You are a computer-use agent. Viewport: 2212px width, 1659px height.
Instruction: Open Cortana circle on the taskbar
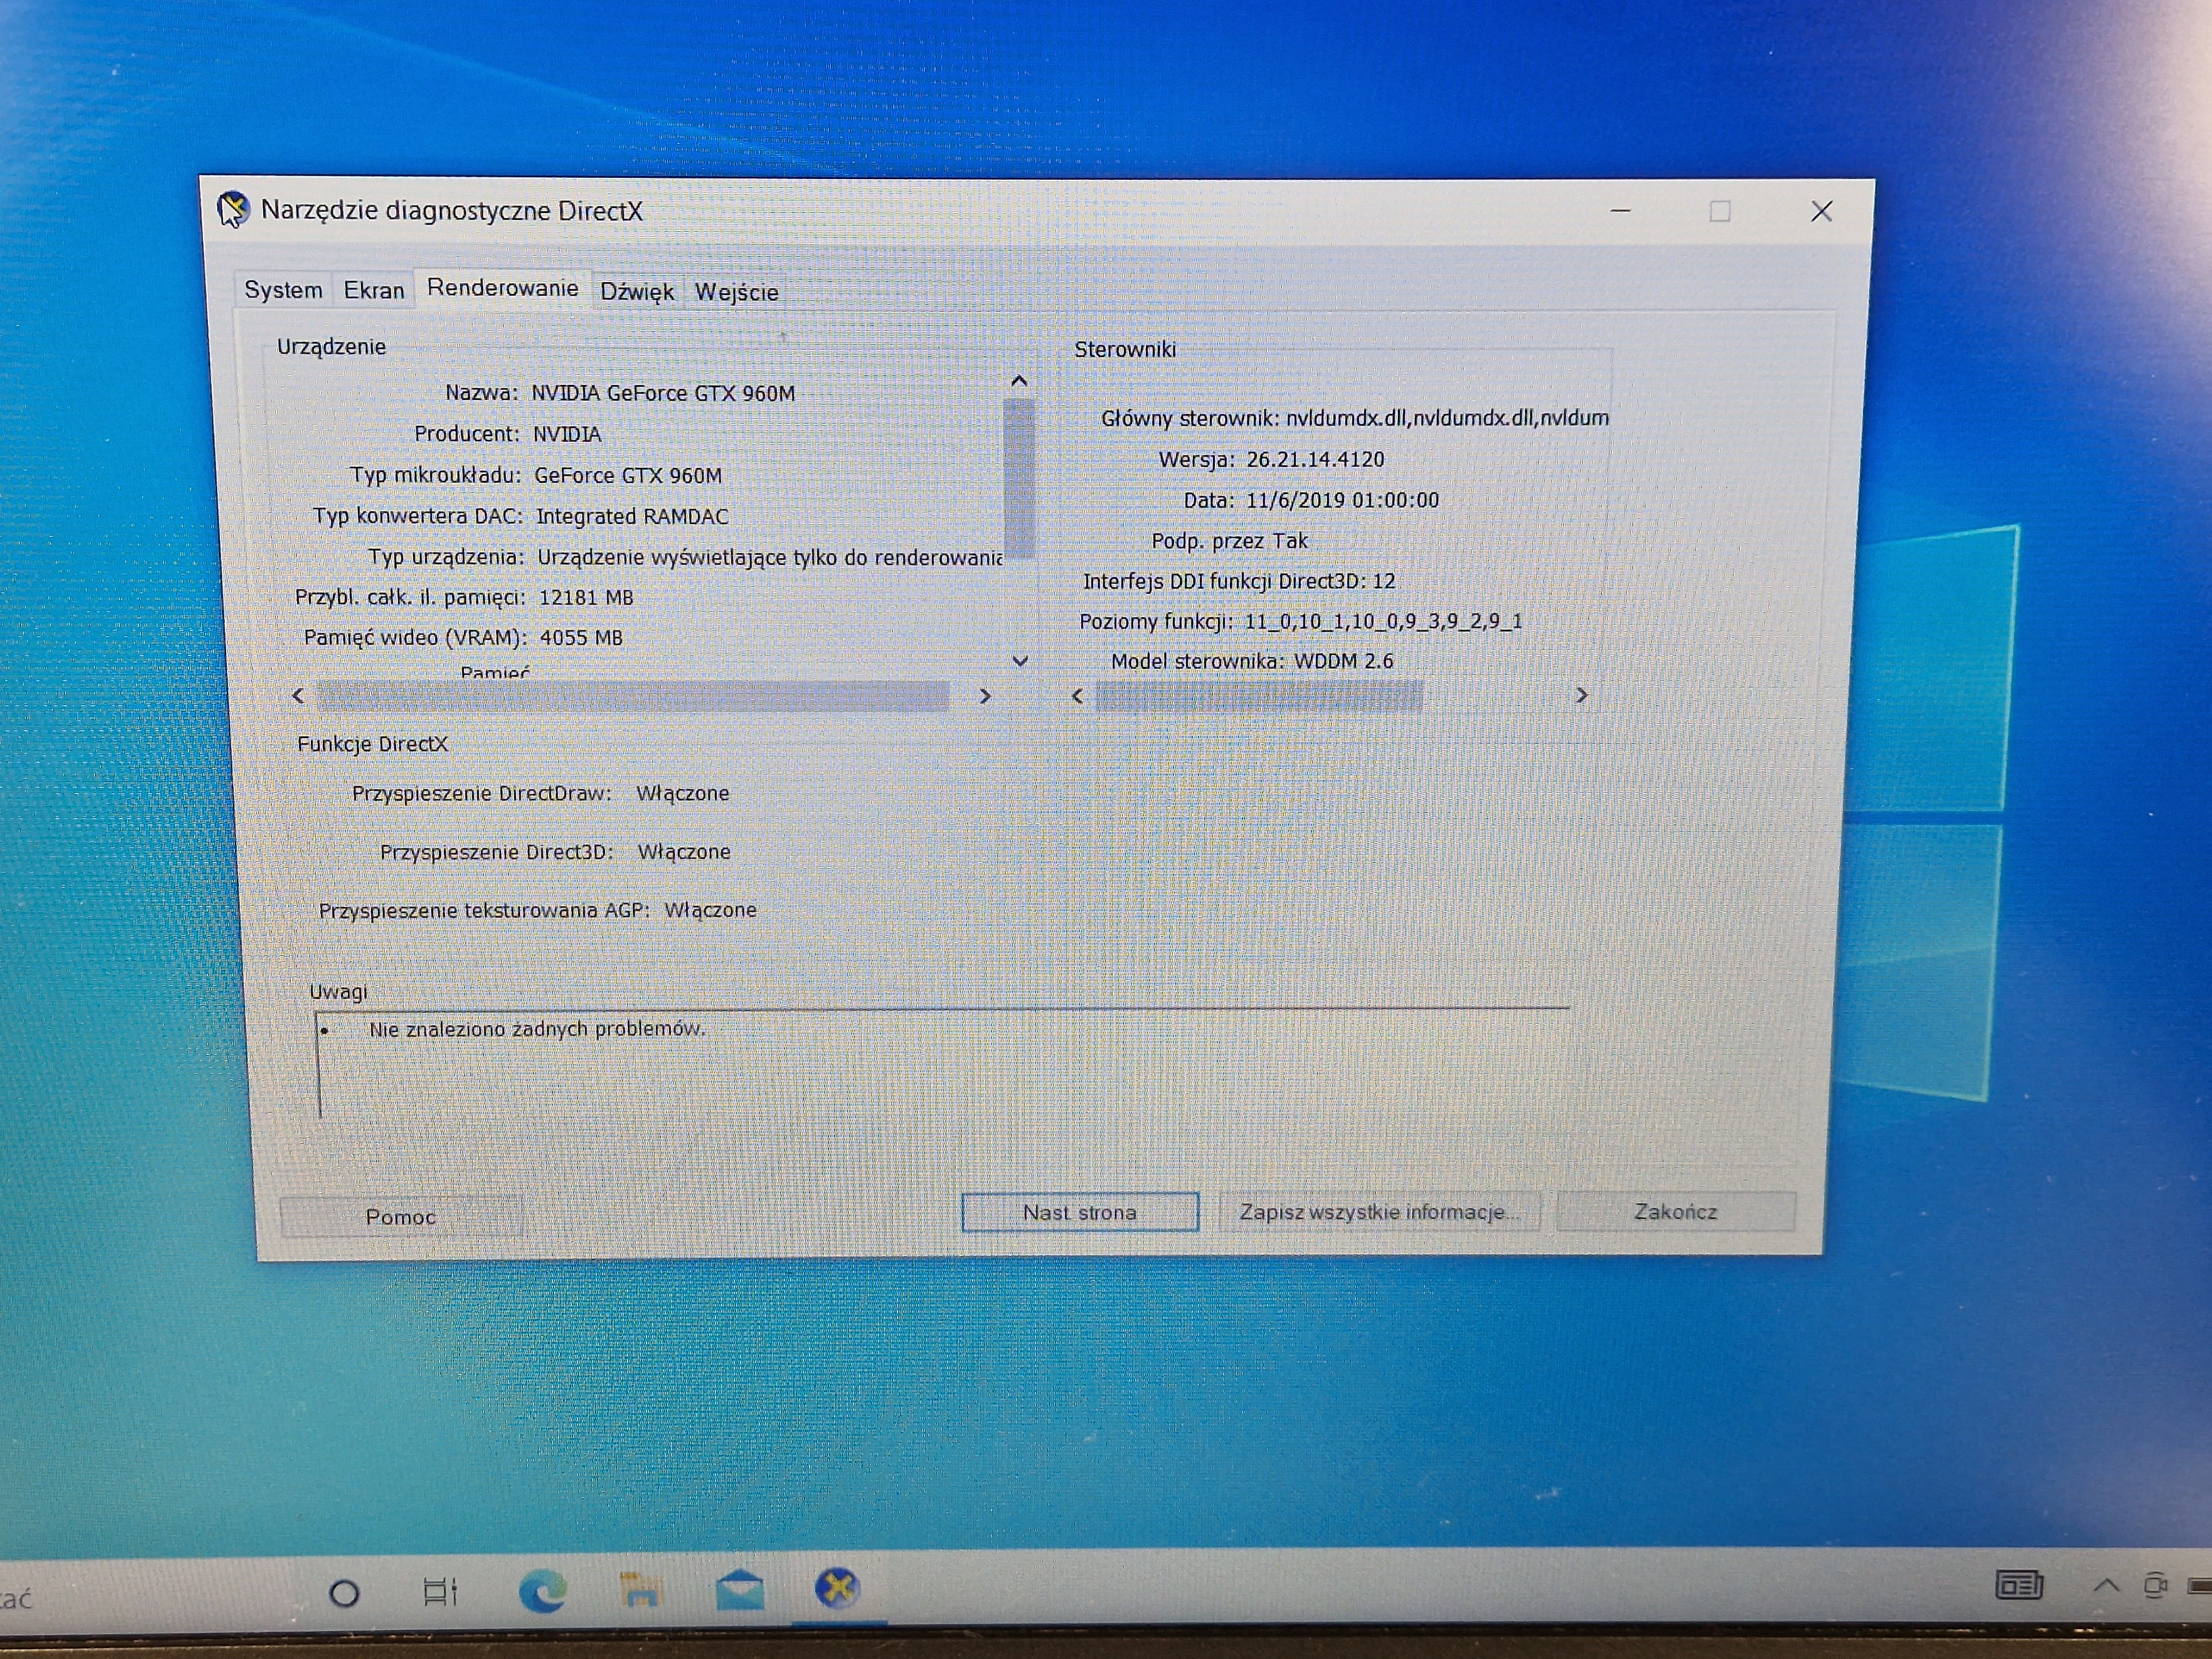click(x=344, y=1593)
